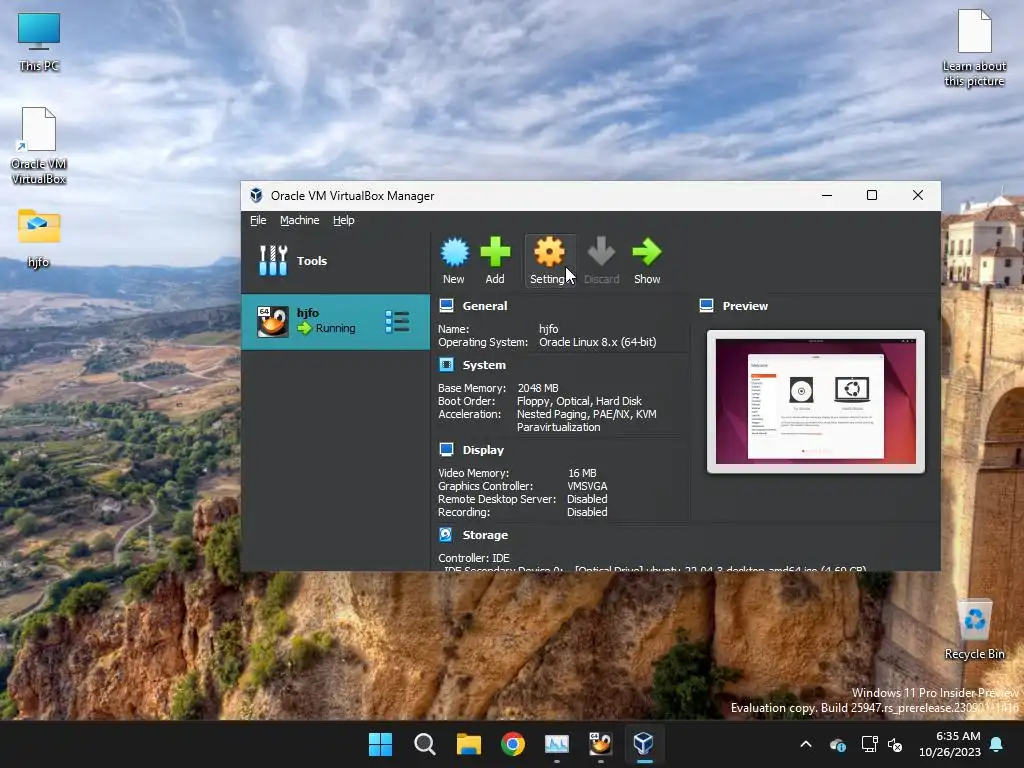Image resolution: width=1024 pixels, height=768 pixels.
Task: Click the System section header
Action: [484, 365]
